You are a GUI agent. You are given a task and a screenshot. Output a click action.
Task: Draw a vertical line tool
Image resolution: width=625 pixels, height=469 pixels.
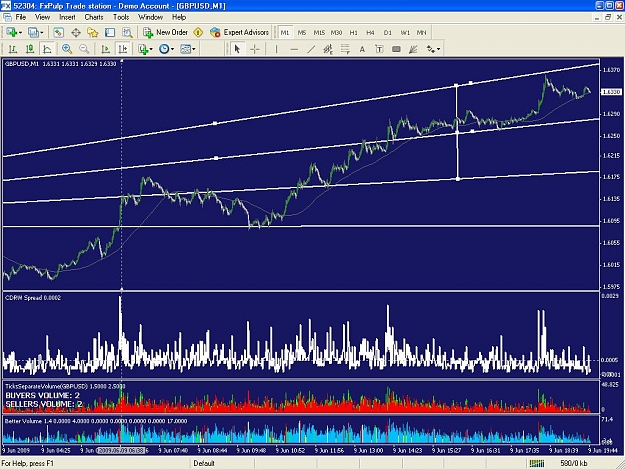pos(276,49)
